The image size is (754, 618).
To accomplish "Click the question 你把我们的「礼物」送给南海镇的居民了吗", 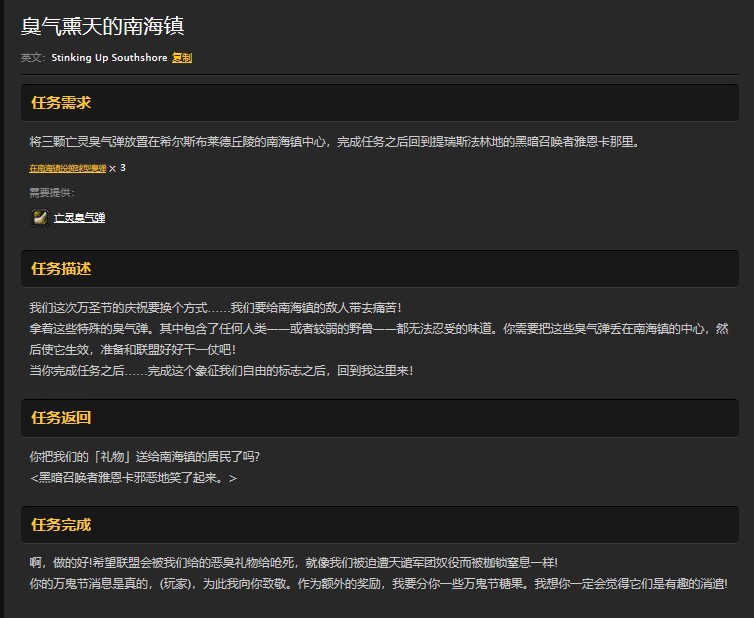I will 145,457.
